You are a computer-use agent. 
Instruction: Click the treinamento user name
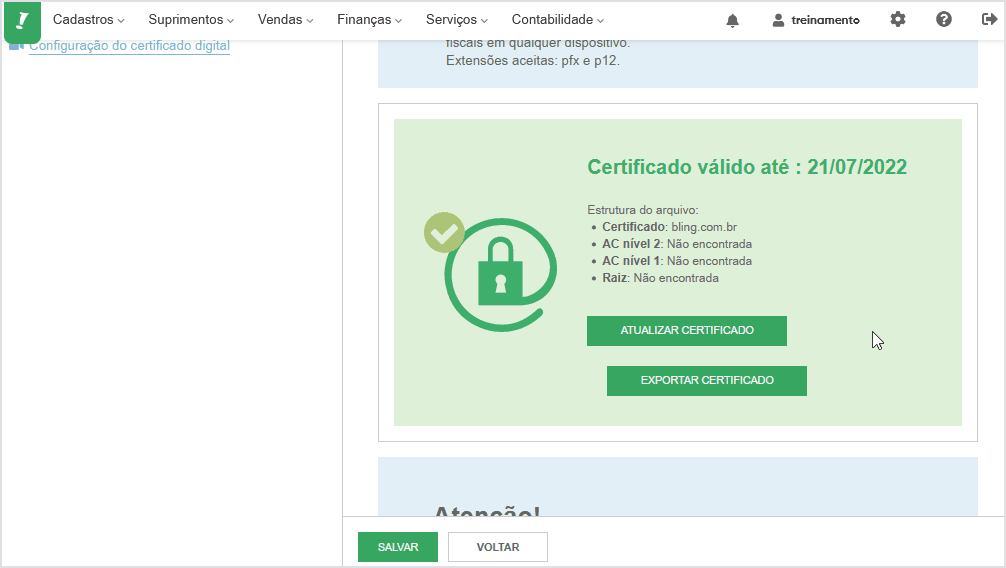pos(825,21)
